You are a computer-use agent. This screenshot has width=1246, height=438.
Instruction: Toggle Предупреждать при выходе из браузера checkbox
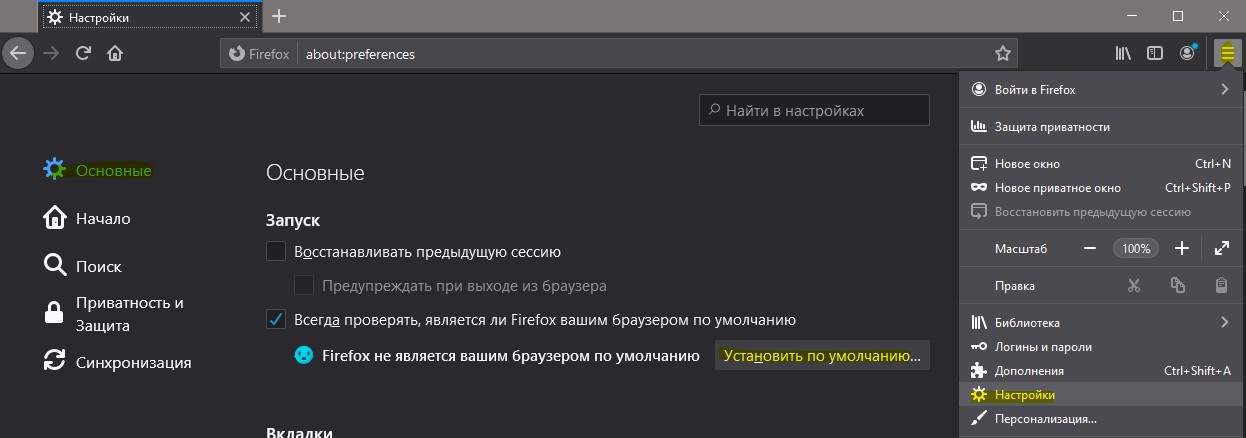click(x=304, y=285)
